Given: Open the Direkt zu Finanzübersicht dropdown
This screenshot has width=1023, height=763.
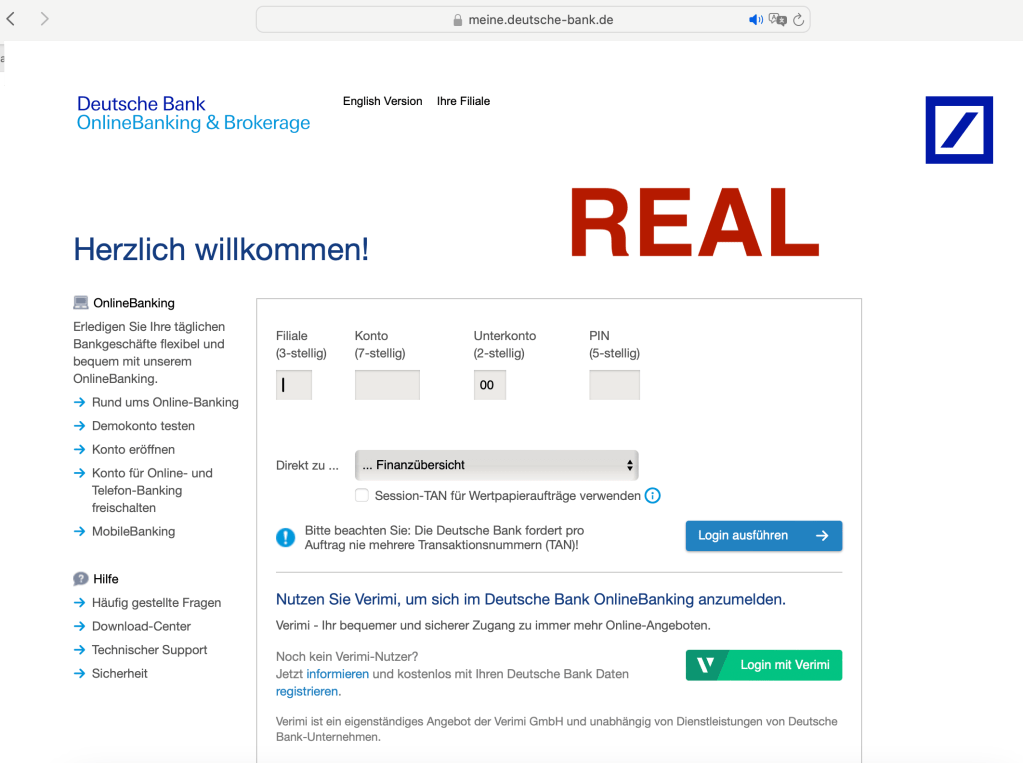Looking at the screenshot, I should [x=496, y=465].
